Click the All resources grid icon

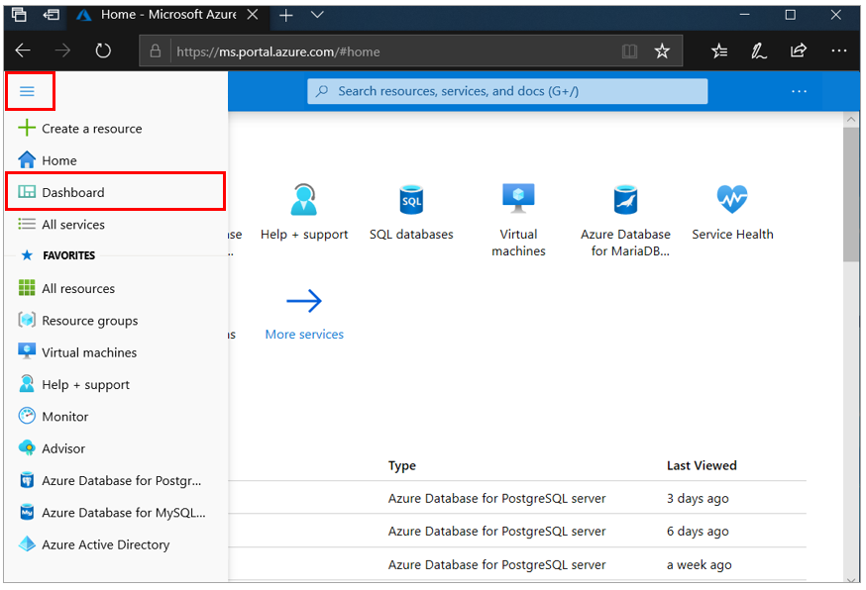(27, 288)
